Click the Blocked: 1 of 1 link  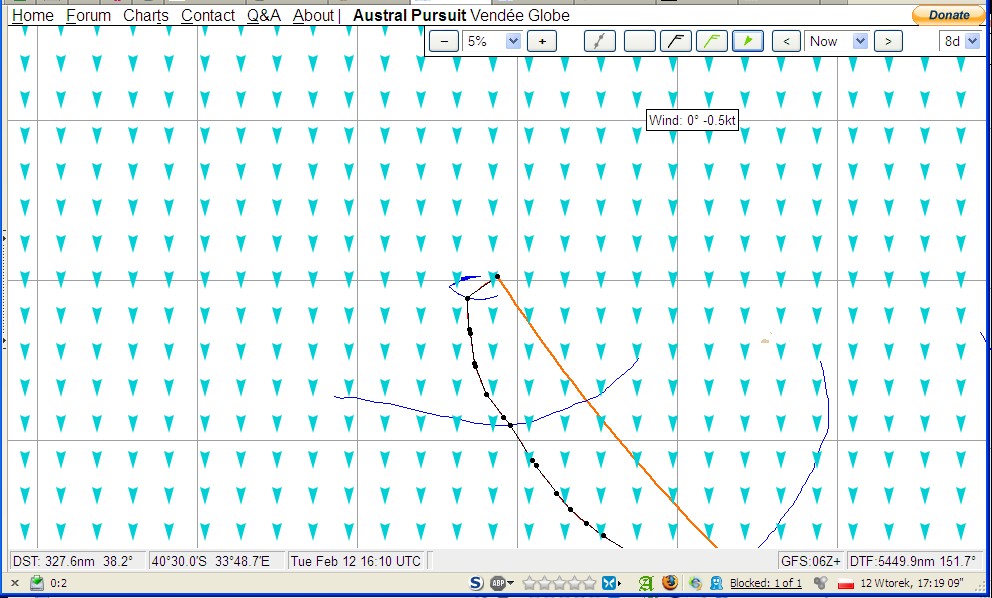[766, 583]
